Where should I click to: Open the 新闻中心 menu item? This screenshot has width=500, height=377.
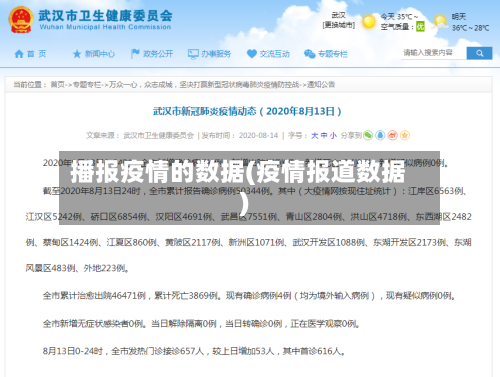coord(100,54)
